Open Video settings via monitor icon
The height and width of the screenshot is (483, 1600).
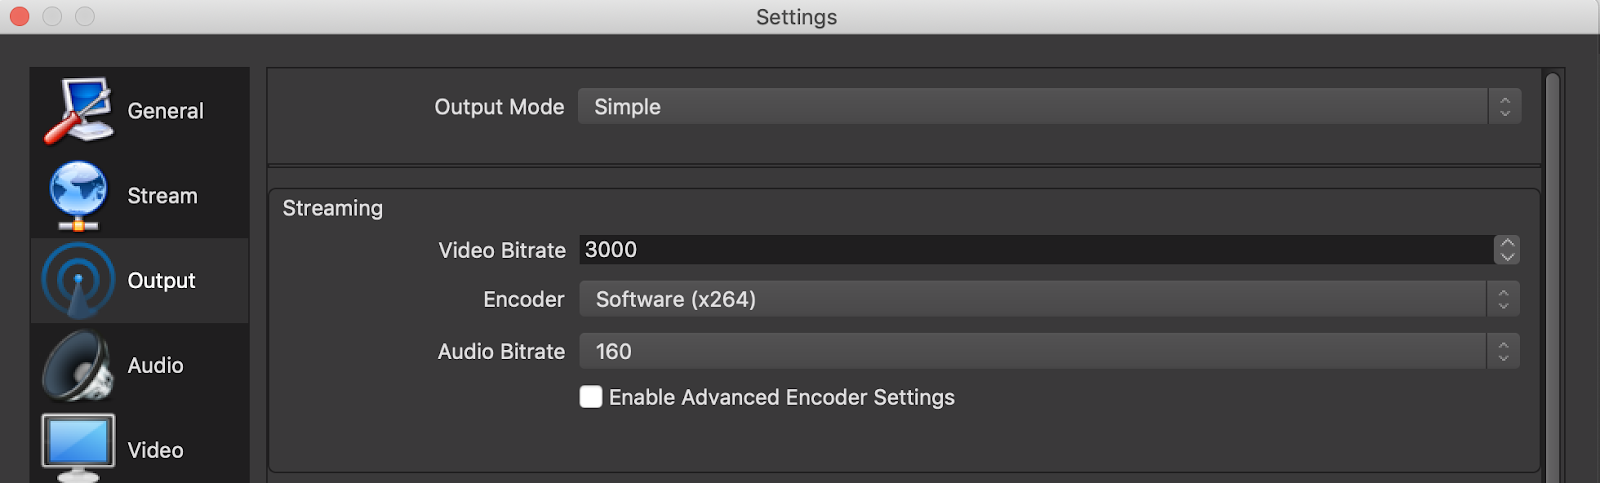coord(78,447)
